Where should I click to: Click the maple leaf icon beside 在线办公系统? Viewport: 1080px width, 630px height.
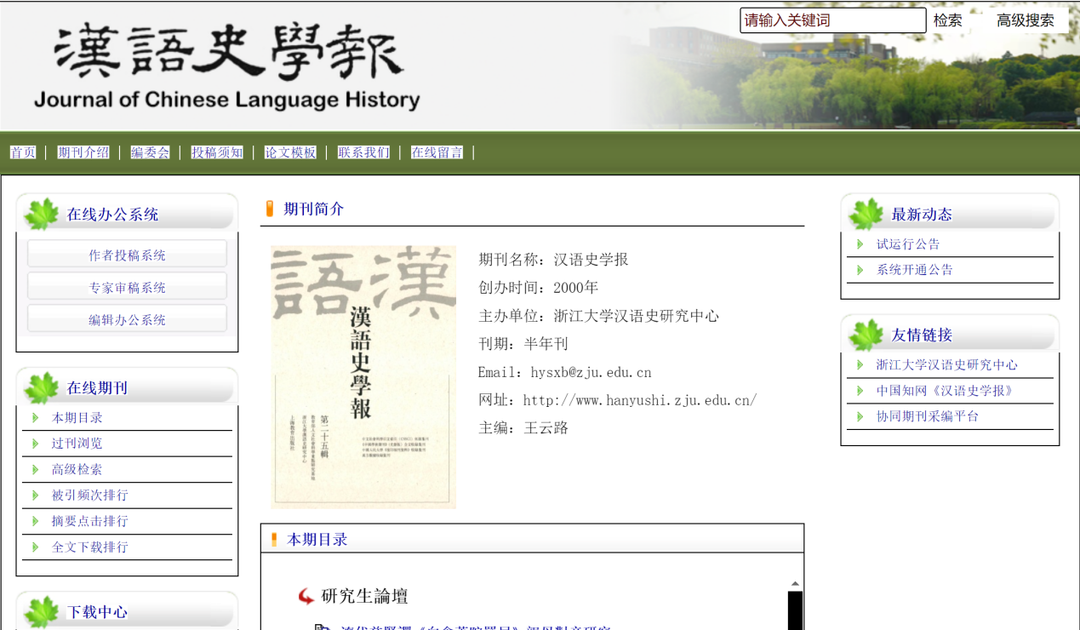[41, 214]
